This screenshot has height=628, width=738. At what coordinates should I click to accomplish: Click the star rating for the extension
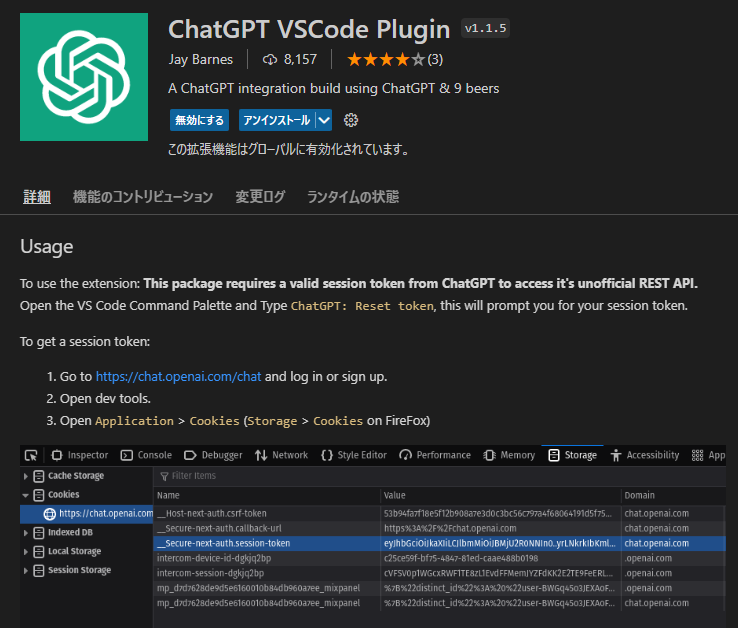[385, 59]
